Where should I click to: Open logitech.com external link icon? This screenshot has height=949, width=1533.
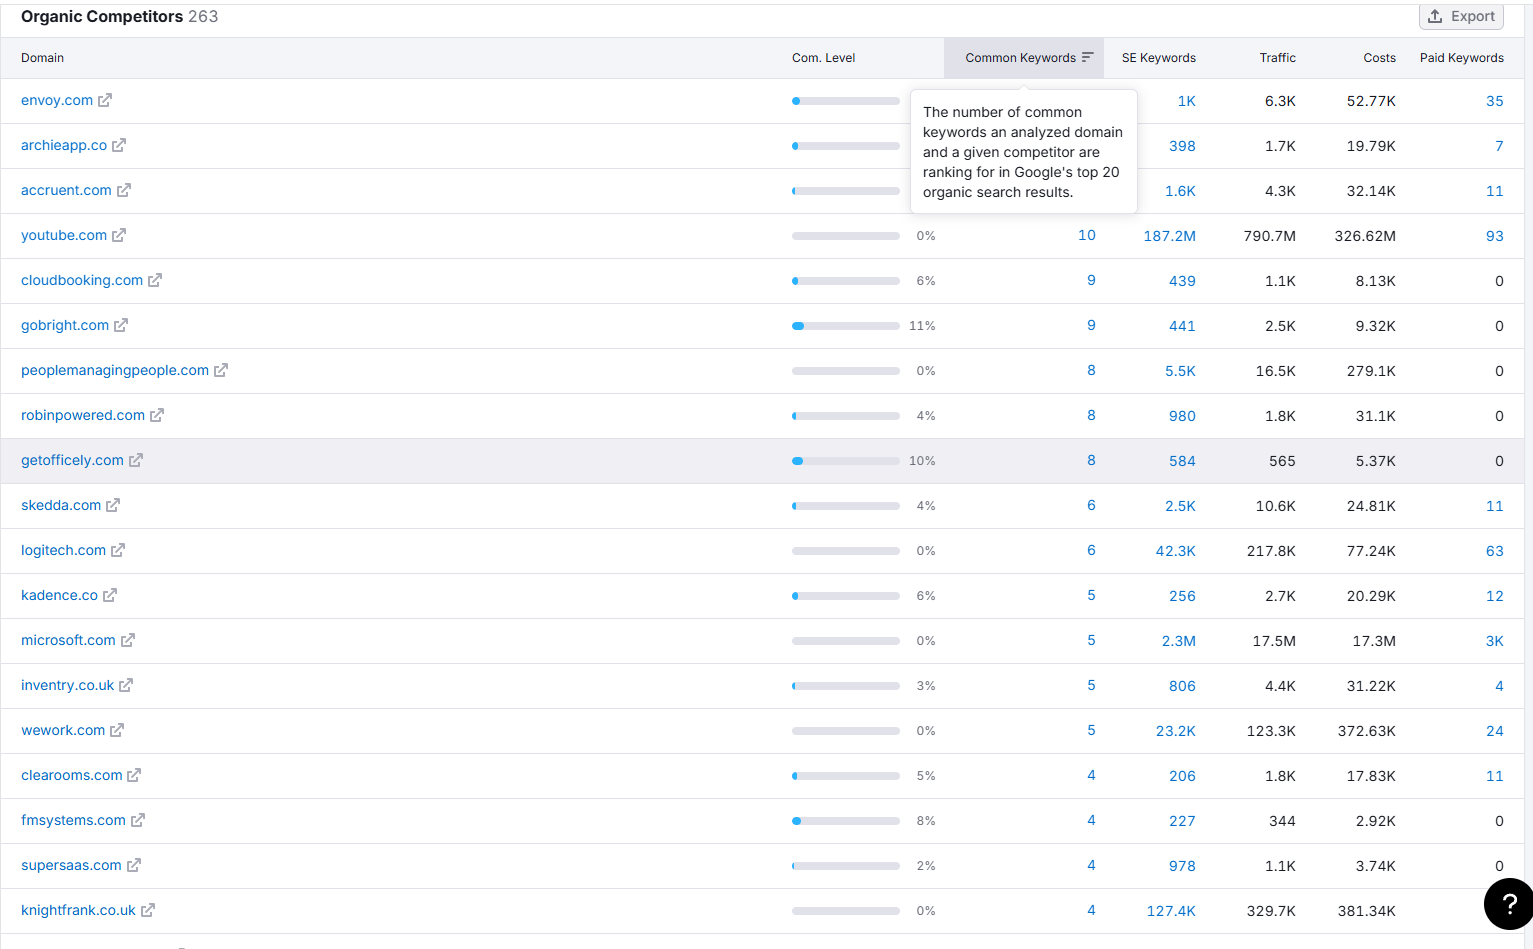tap(118, 550)
